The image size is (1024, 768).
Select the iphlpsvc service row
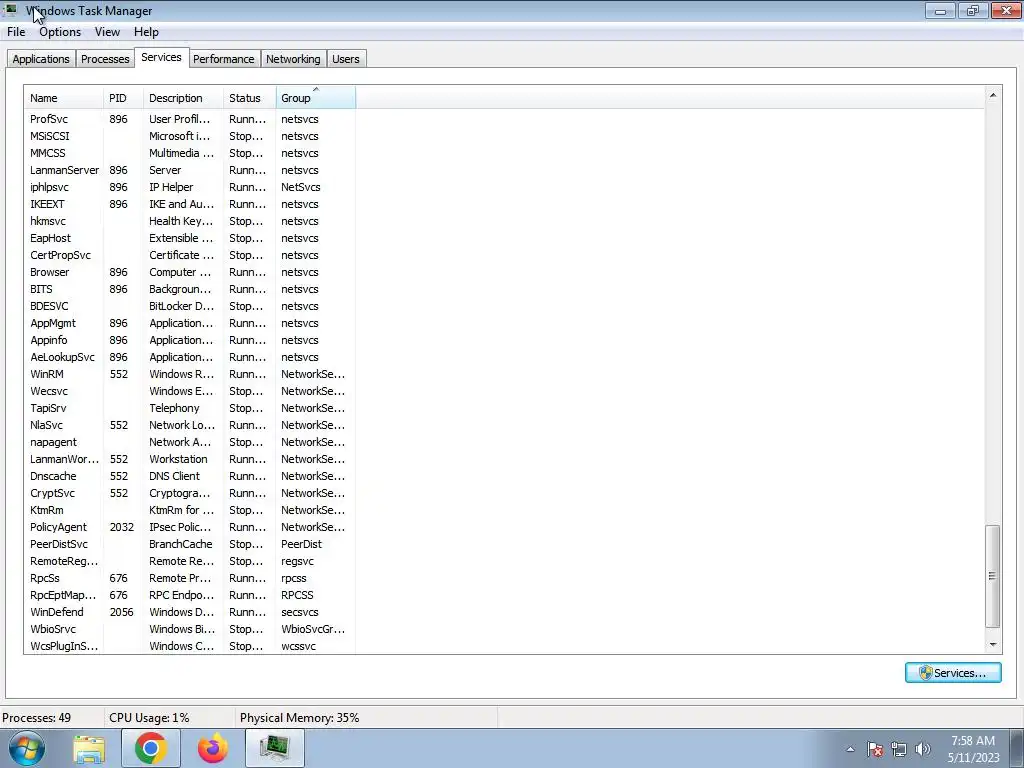[190, 187]
